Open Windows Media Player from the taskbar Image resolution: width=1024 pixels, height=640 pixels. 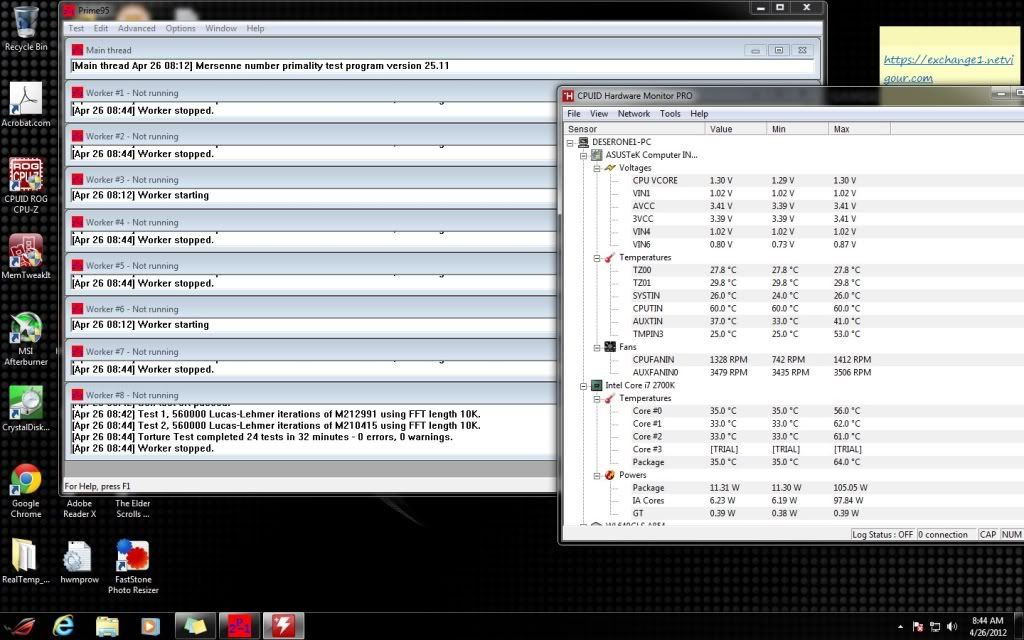[150, 626]
